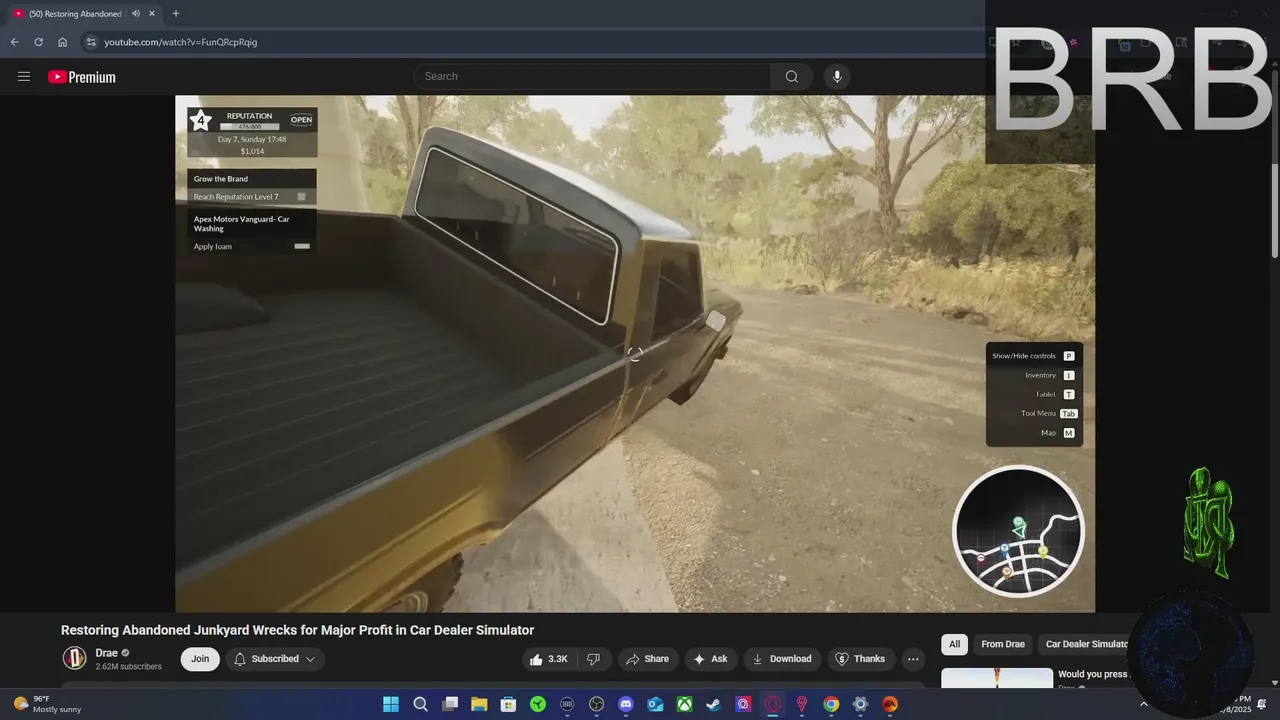The image size is (1280, 720).
Task: Open Task View on taskbar
Action: (450, 704)
